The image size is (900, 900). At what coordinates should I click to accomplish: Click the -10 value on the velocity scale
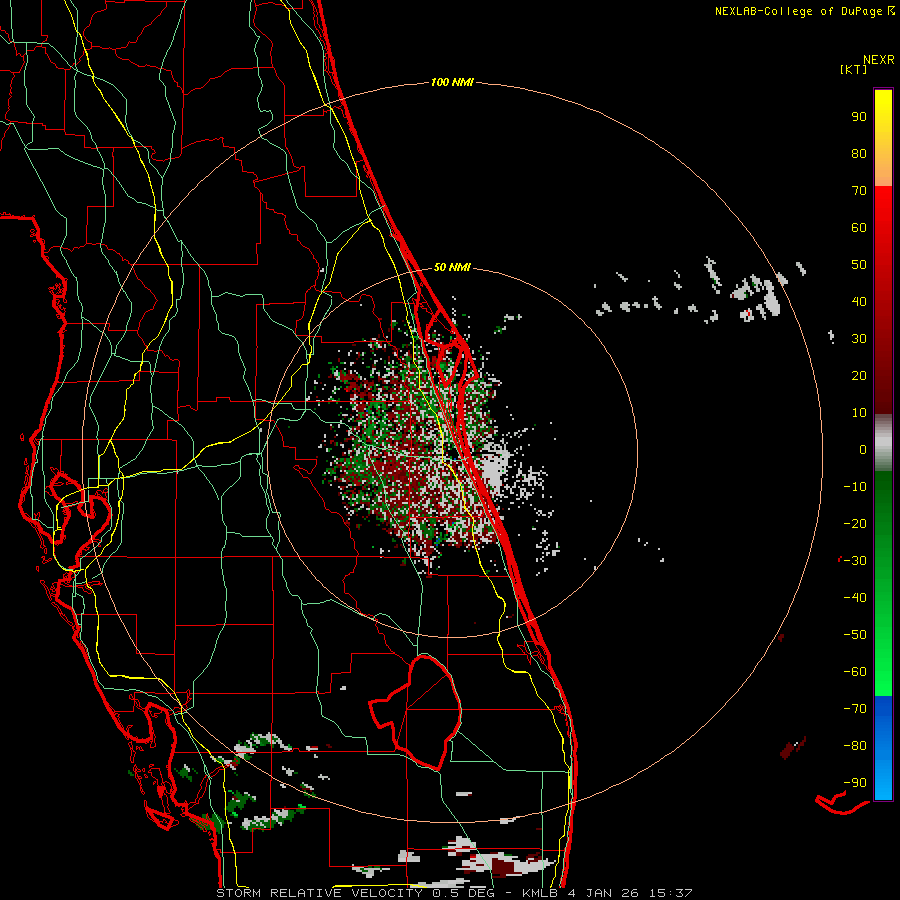click(x=855, y=487)
